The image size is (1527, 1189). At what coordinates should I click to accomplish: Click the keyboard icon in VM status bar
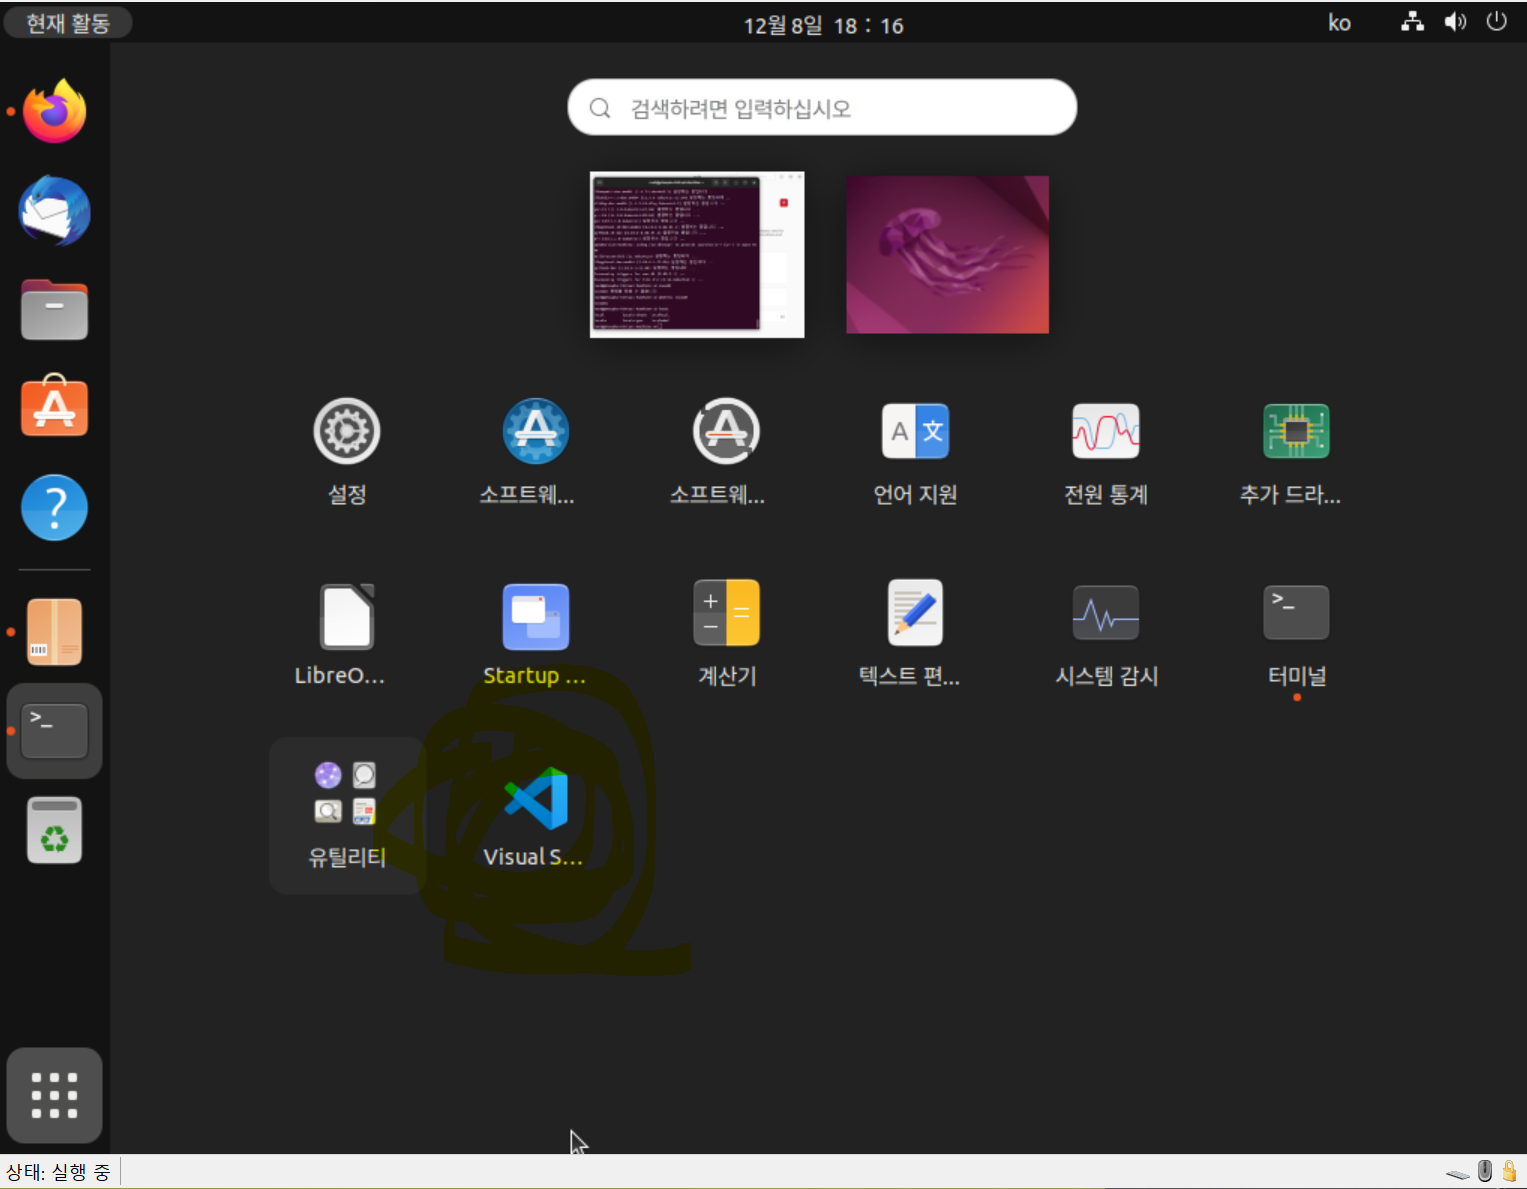1458,1174
